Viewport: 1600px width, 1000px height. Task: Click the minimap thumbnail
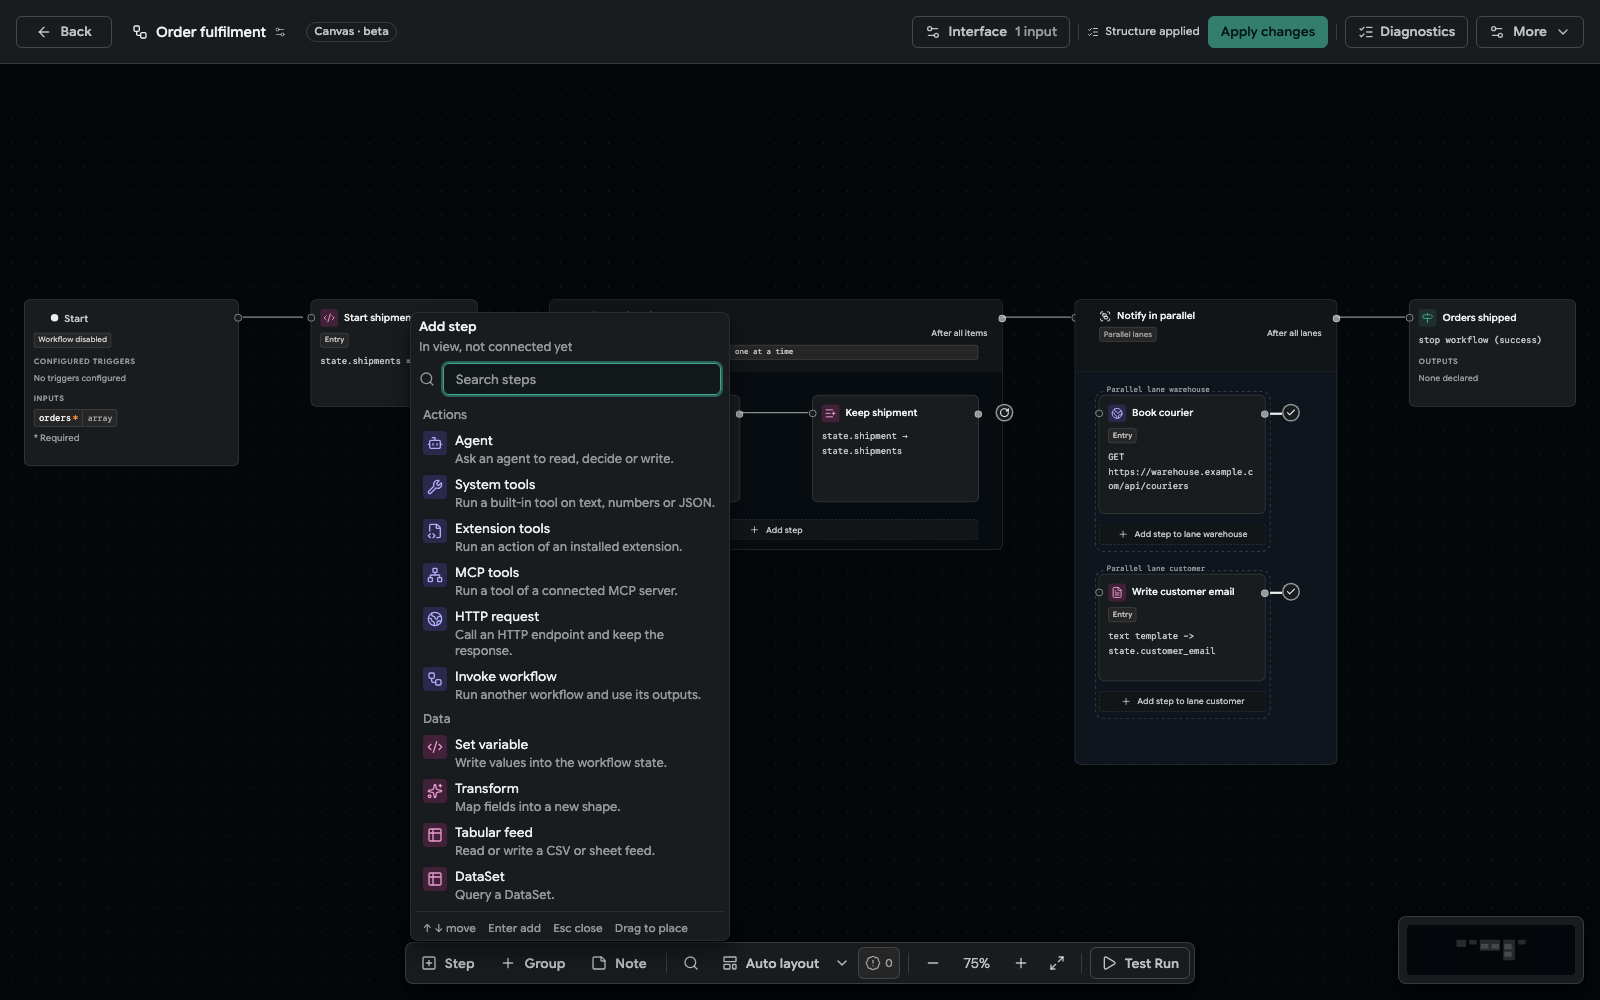[x=1491, y=949]
